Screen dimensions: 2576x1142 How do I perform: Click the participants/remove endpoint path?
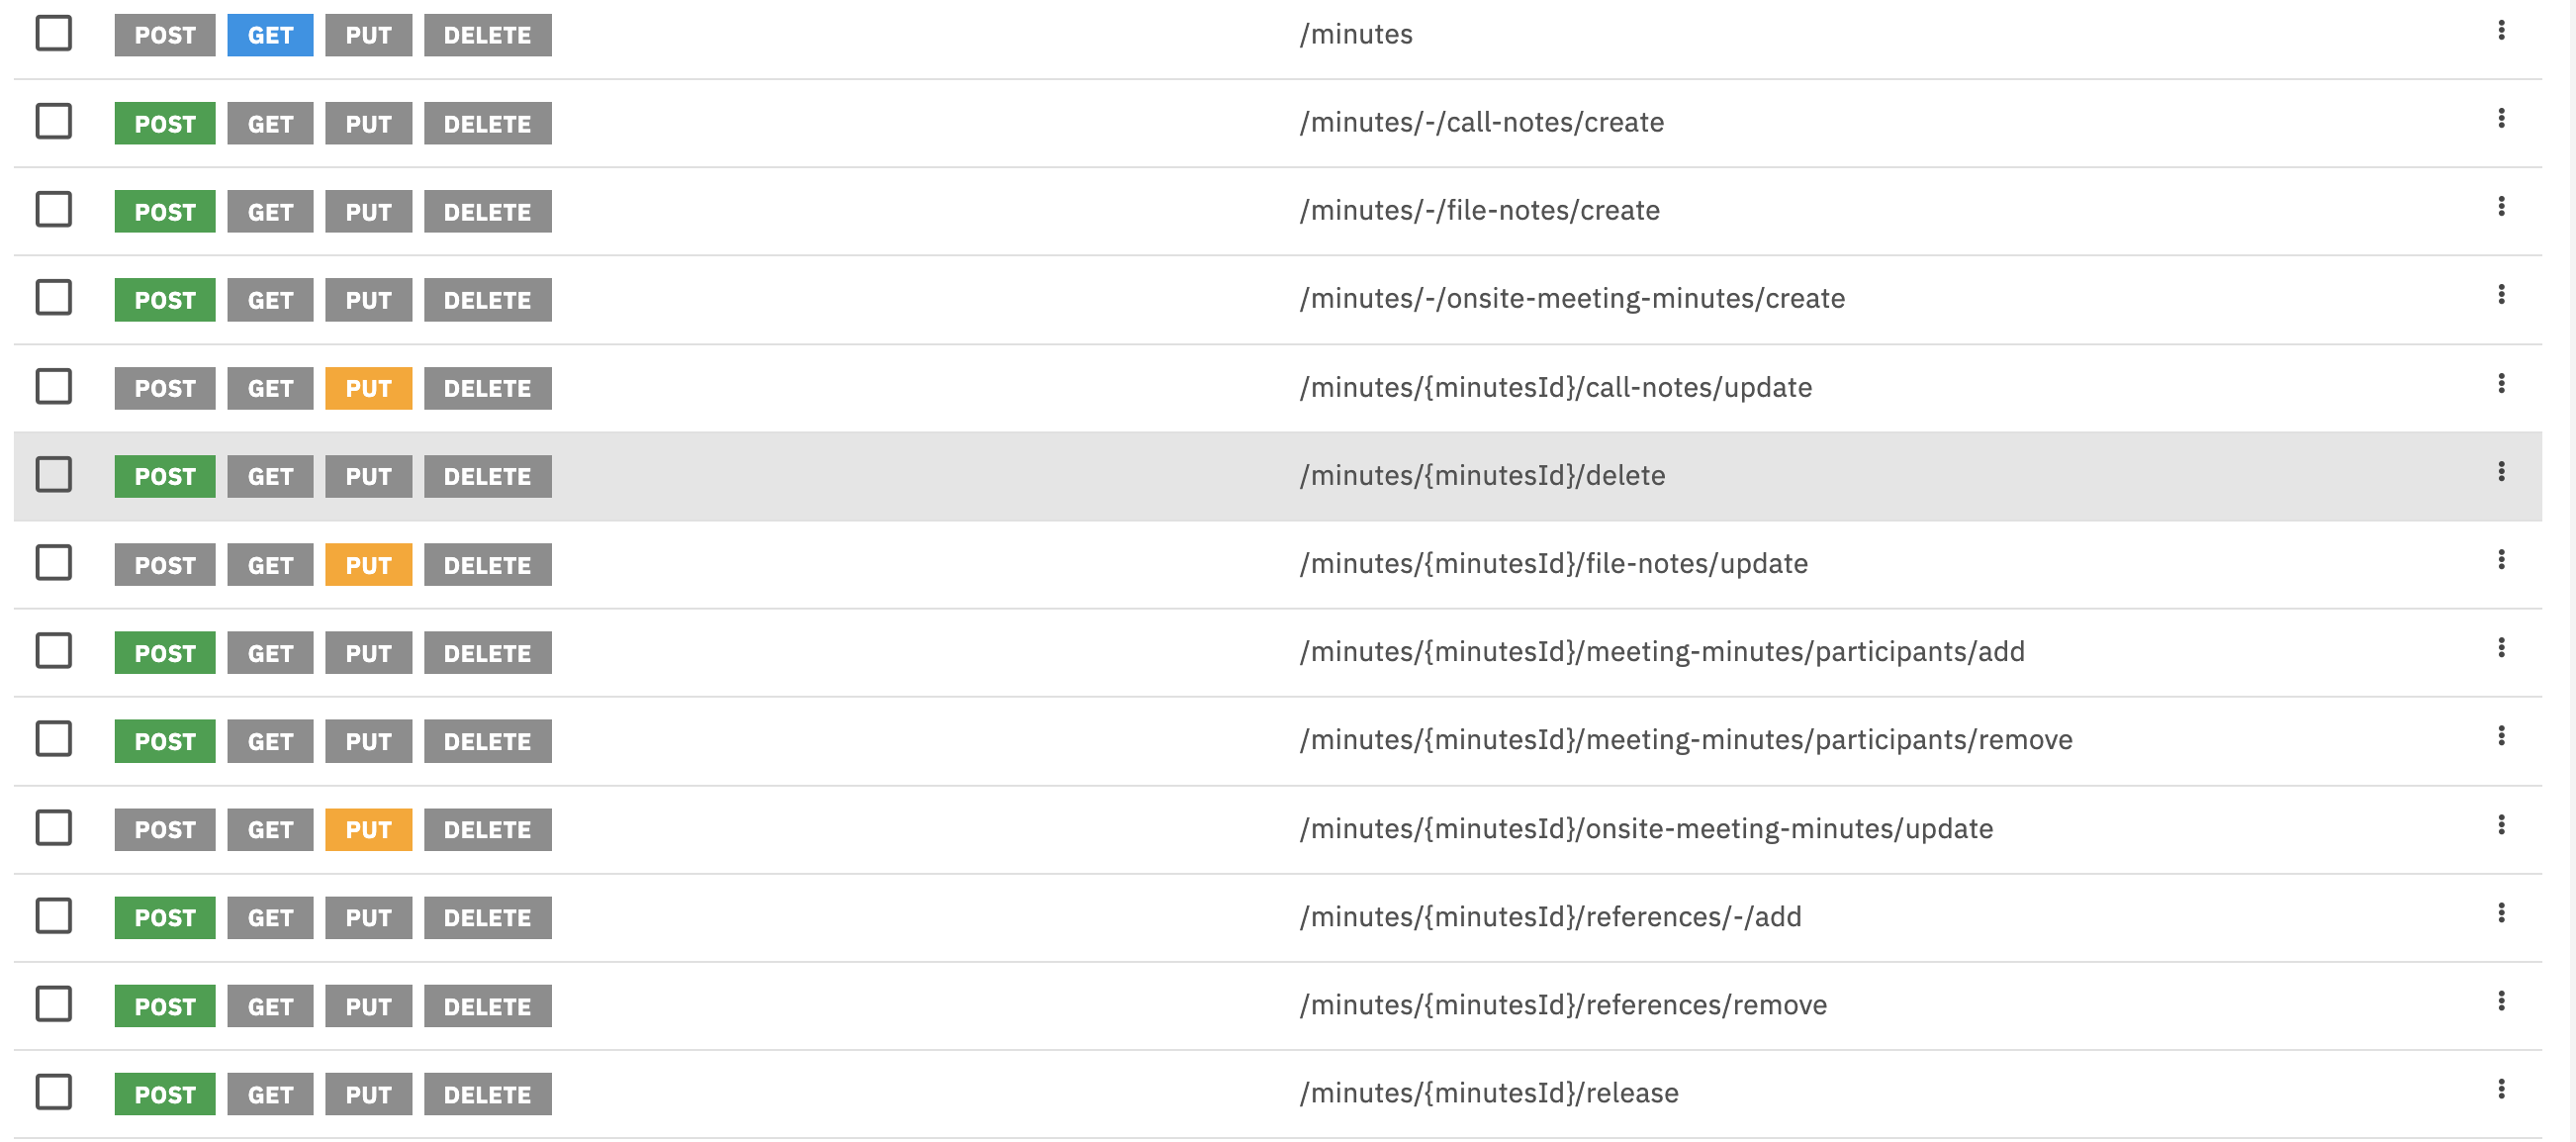pyautogui.click(x=1685, y=740)
